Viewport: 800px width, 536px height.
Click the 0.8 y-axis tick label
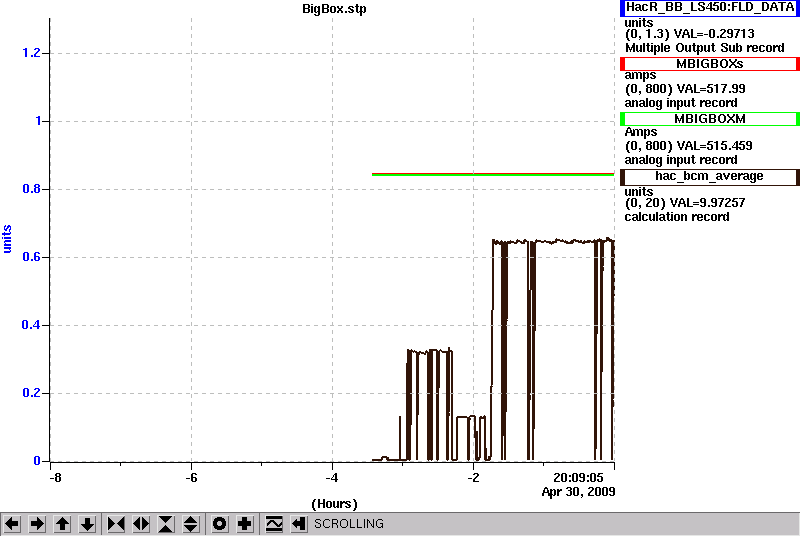click(31, 189)
